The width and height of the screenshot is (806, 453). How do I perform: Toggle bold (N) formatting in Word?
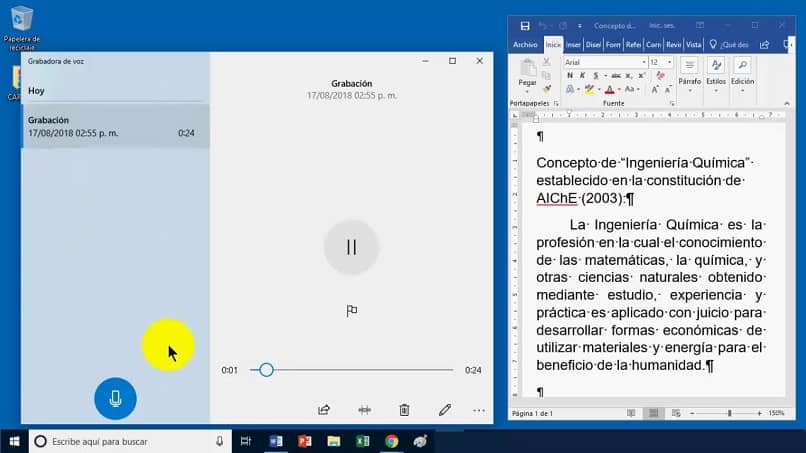(x=569, y=77)
